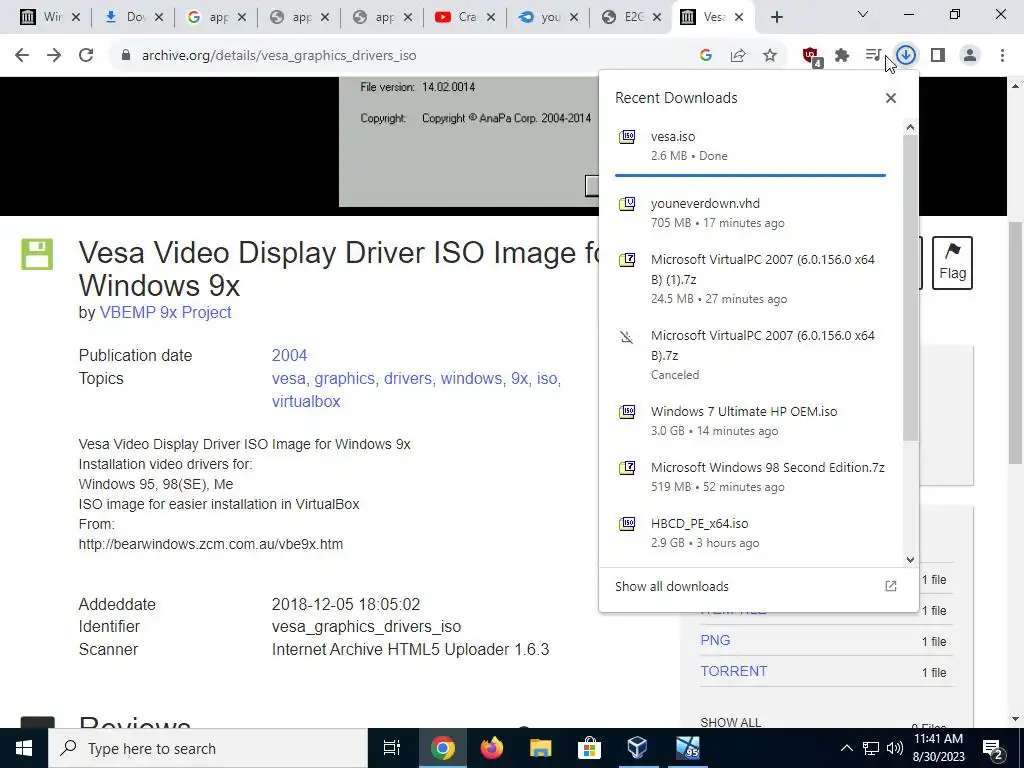Bookmark this page with the star icon
Viewport: 1024px width, 768px height.
(x=770, y=56)
